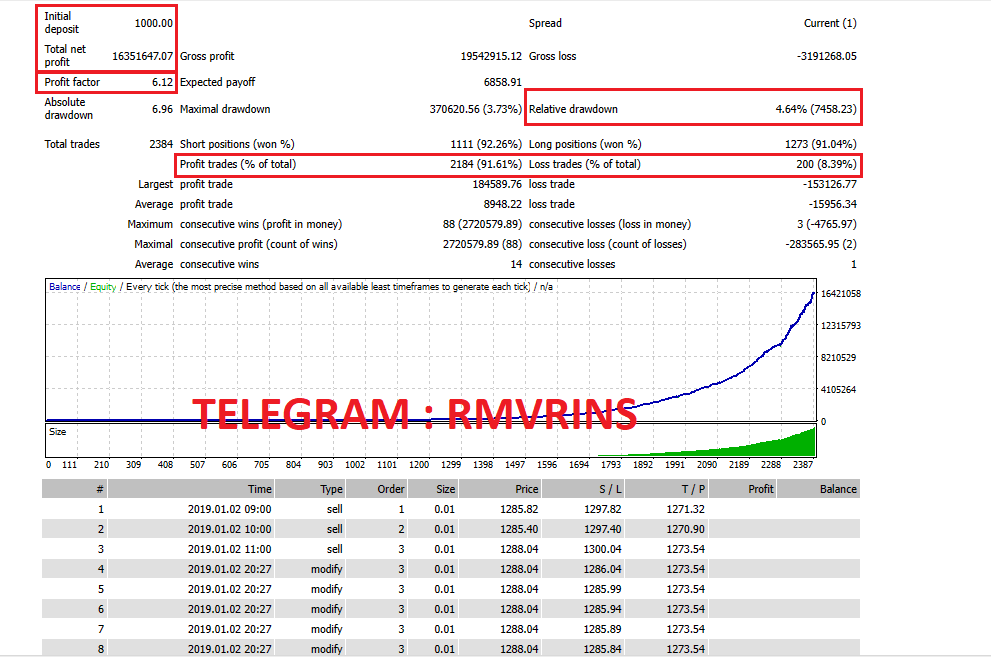Click the chart axis value 16421058
991x657 pixels.
point(841,294)
